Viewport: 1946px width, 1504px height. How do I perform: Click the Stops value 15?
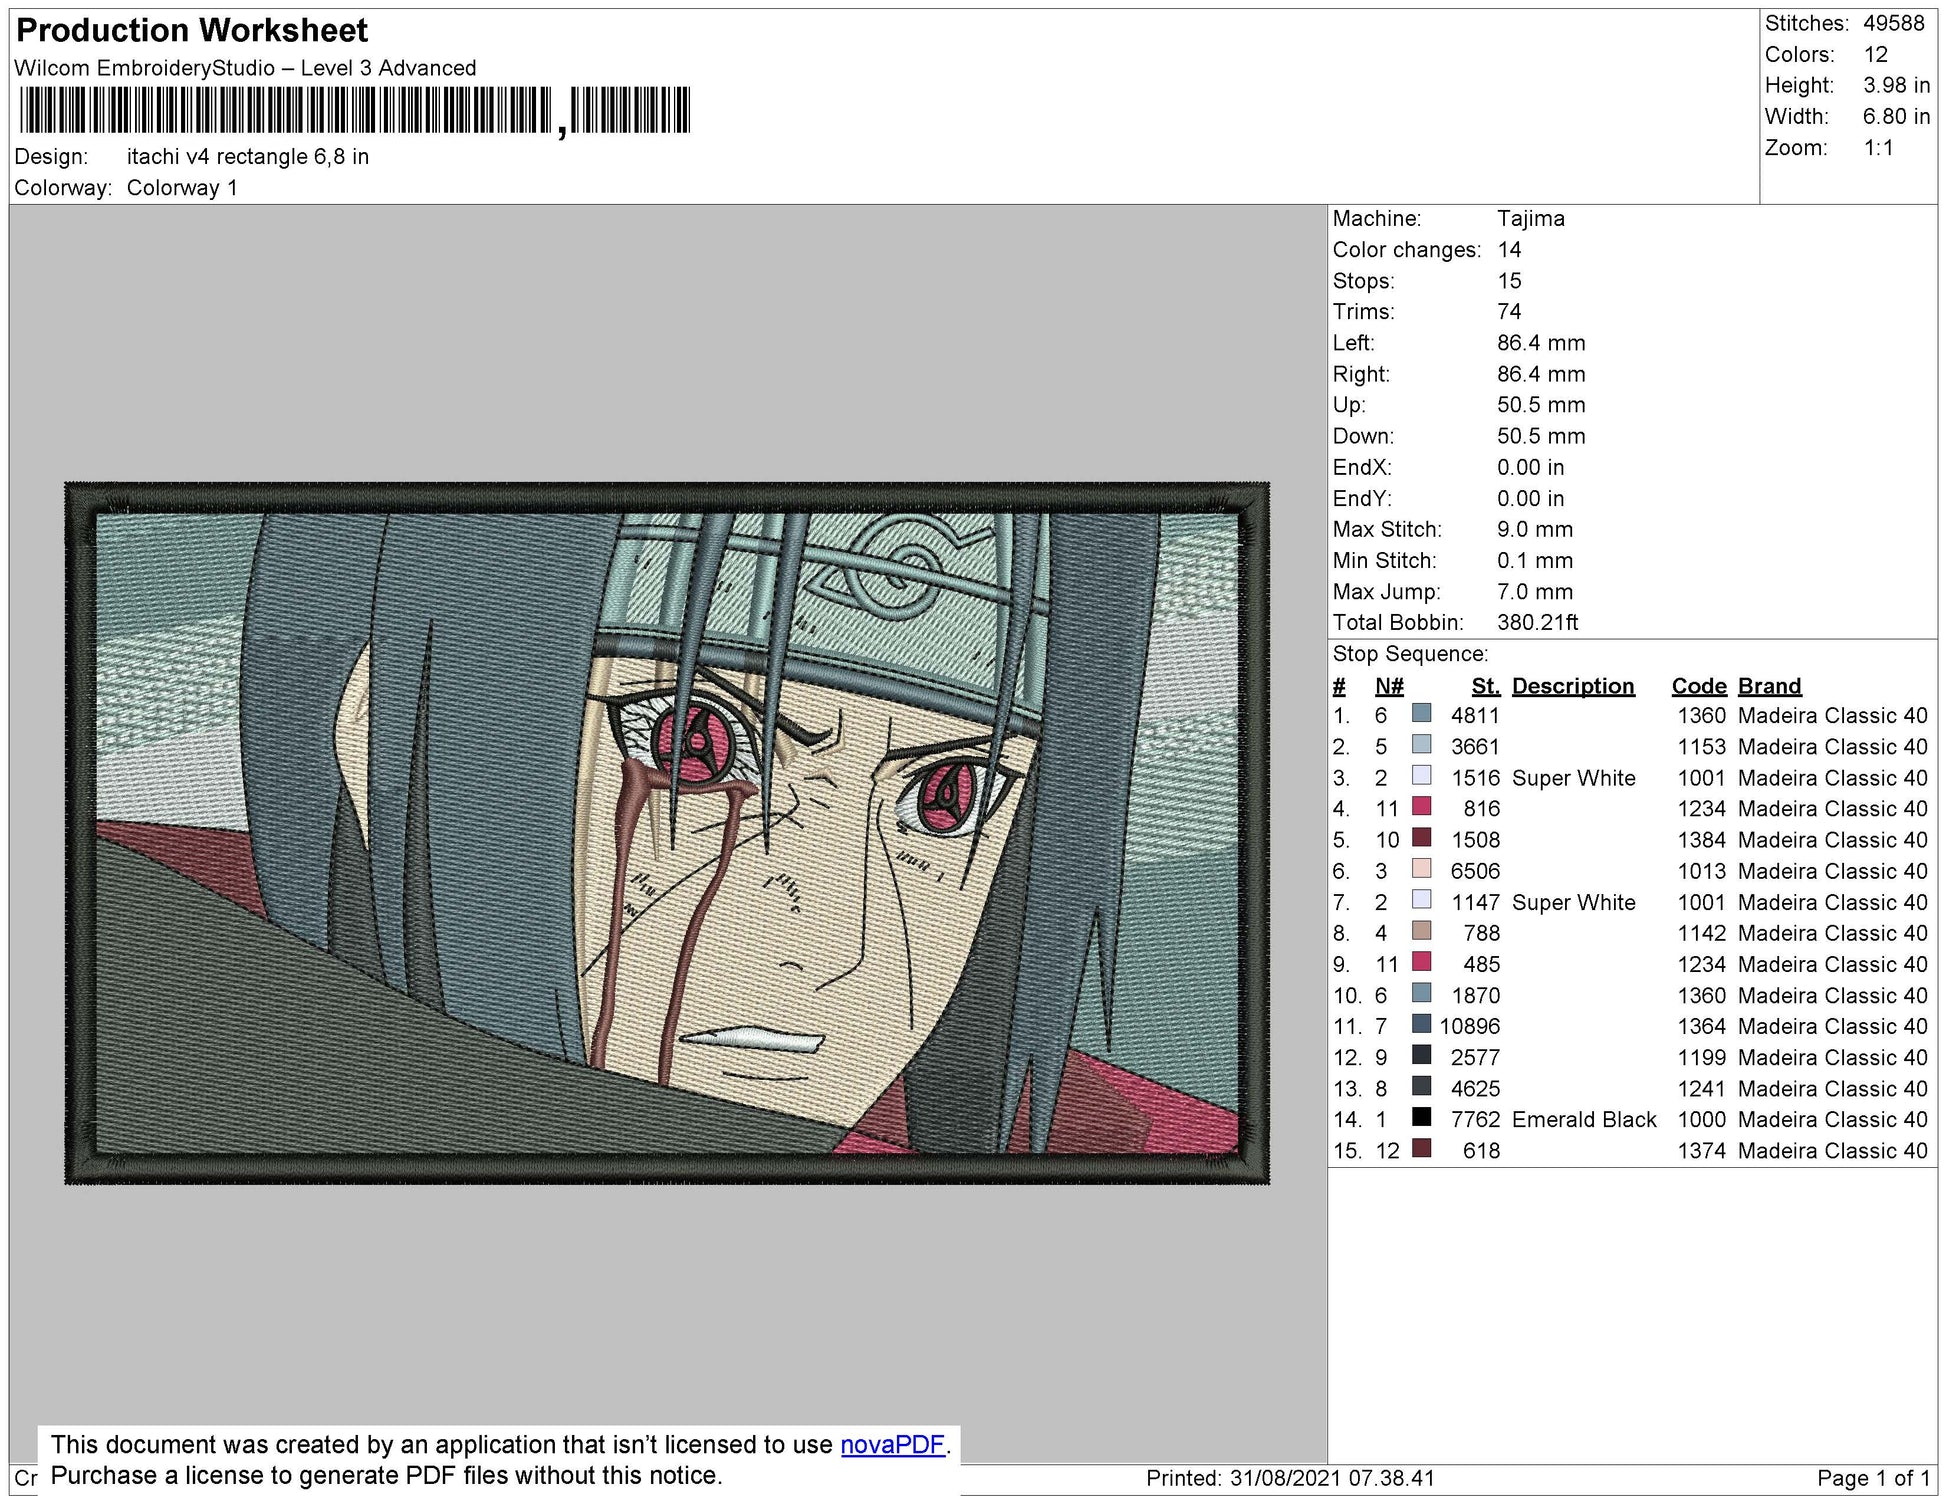click(x=1509, y=281)
